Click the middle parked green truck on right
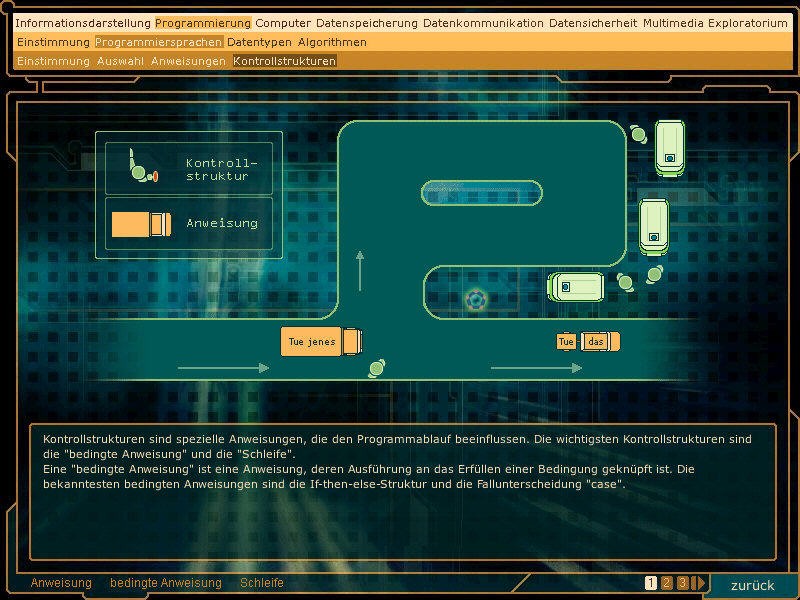The image size is (800, 600). [653, 226]
